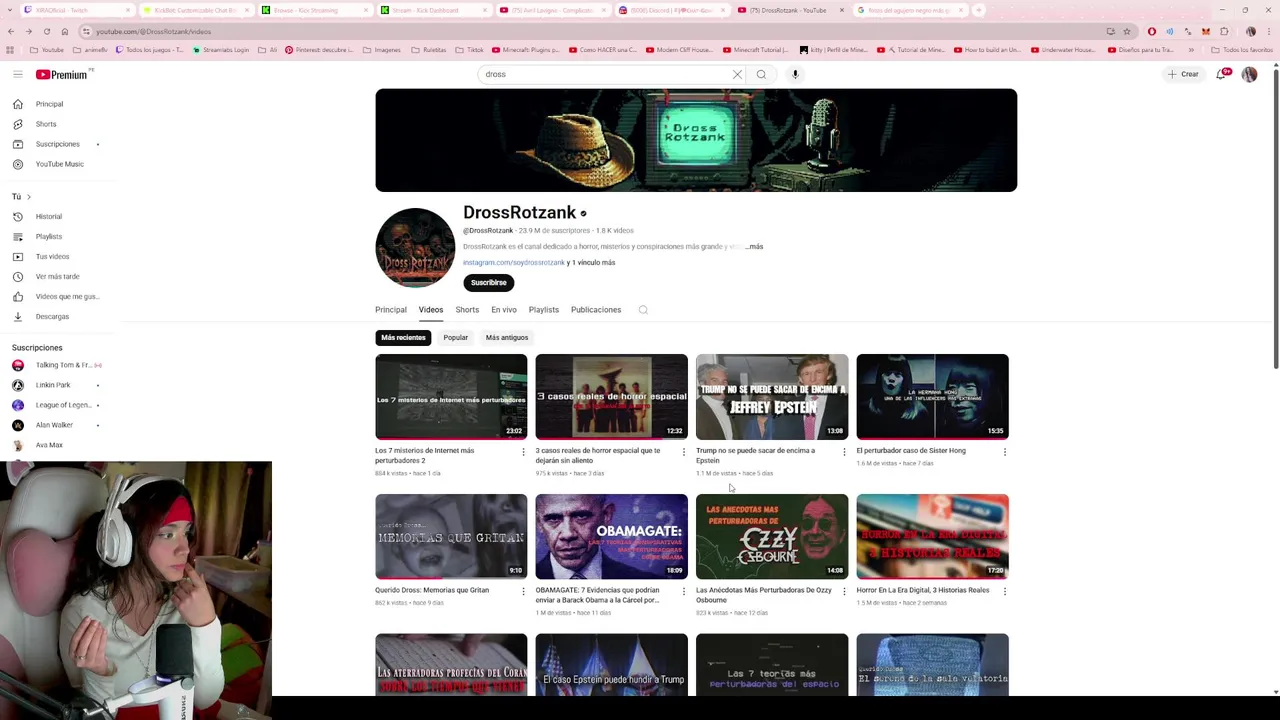Open options for Memorias que Gritan video

click(523, 591)
